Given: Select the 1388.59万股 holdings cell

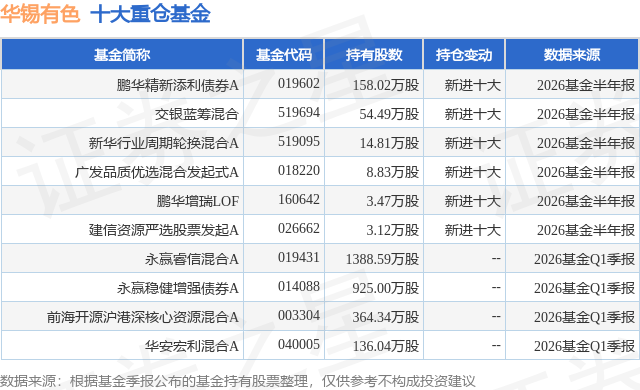Looking at the screenshot, I should coord(382,259).
